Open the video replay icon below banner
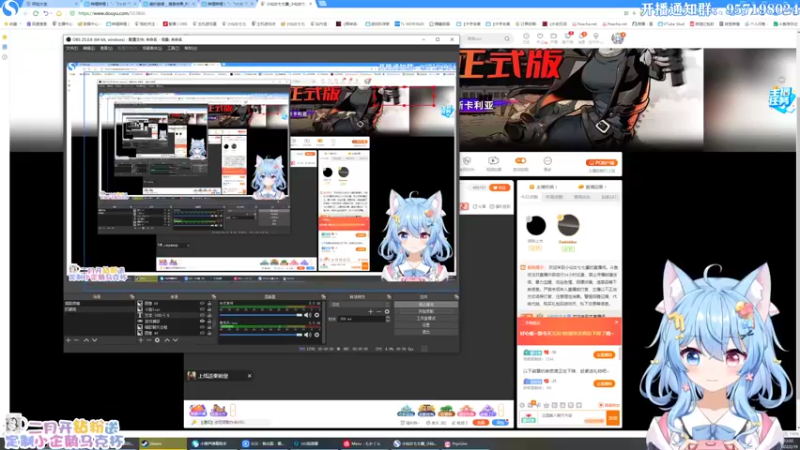 493,161
